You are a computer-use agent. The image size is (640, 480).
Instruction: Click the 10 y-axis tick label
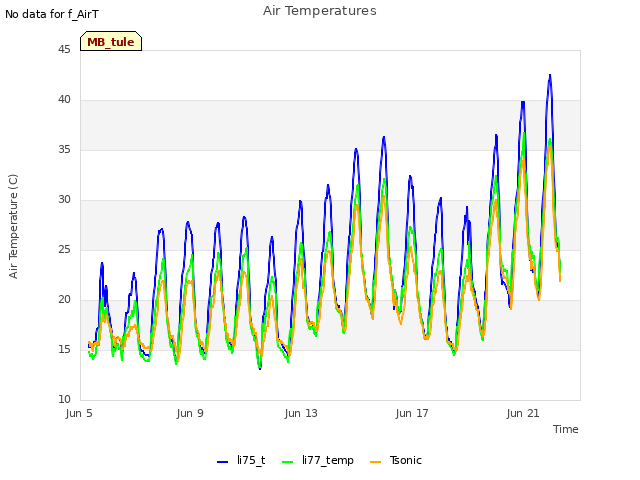click(64, 400)
